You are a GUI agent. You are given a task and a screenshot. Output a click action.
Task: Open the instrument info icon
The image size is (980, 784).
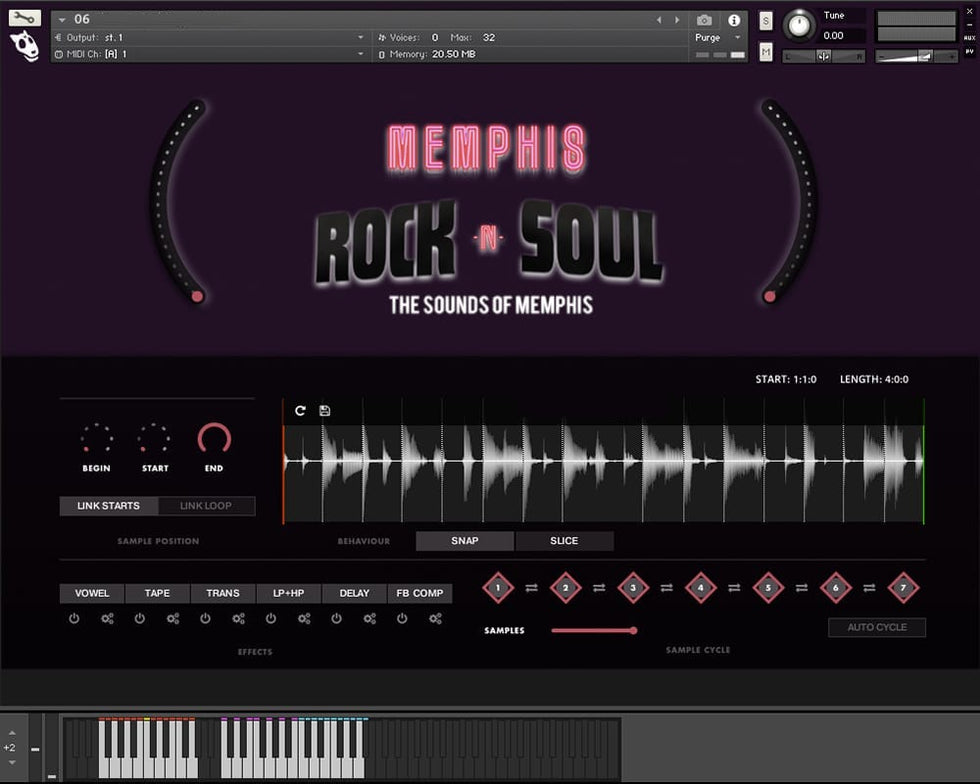(734, 20)
